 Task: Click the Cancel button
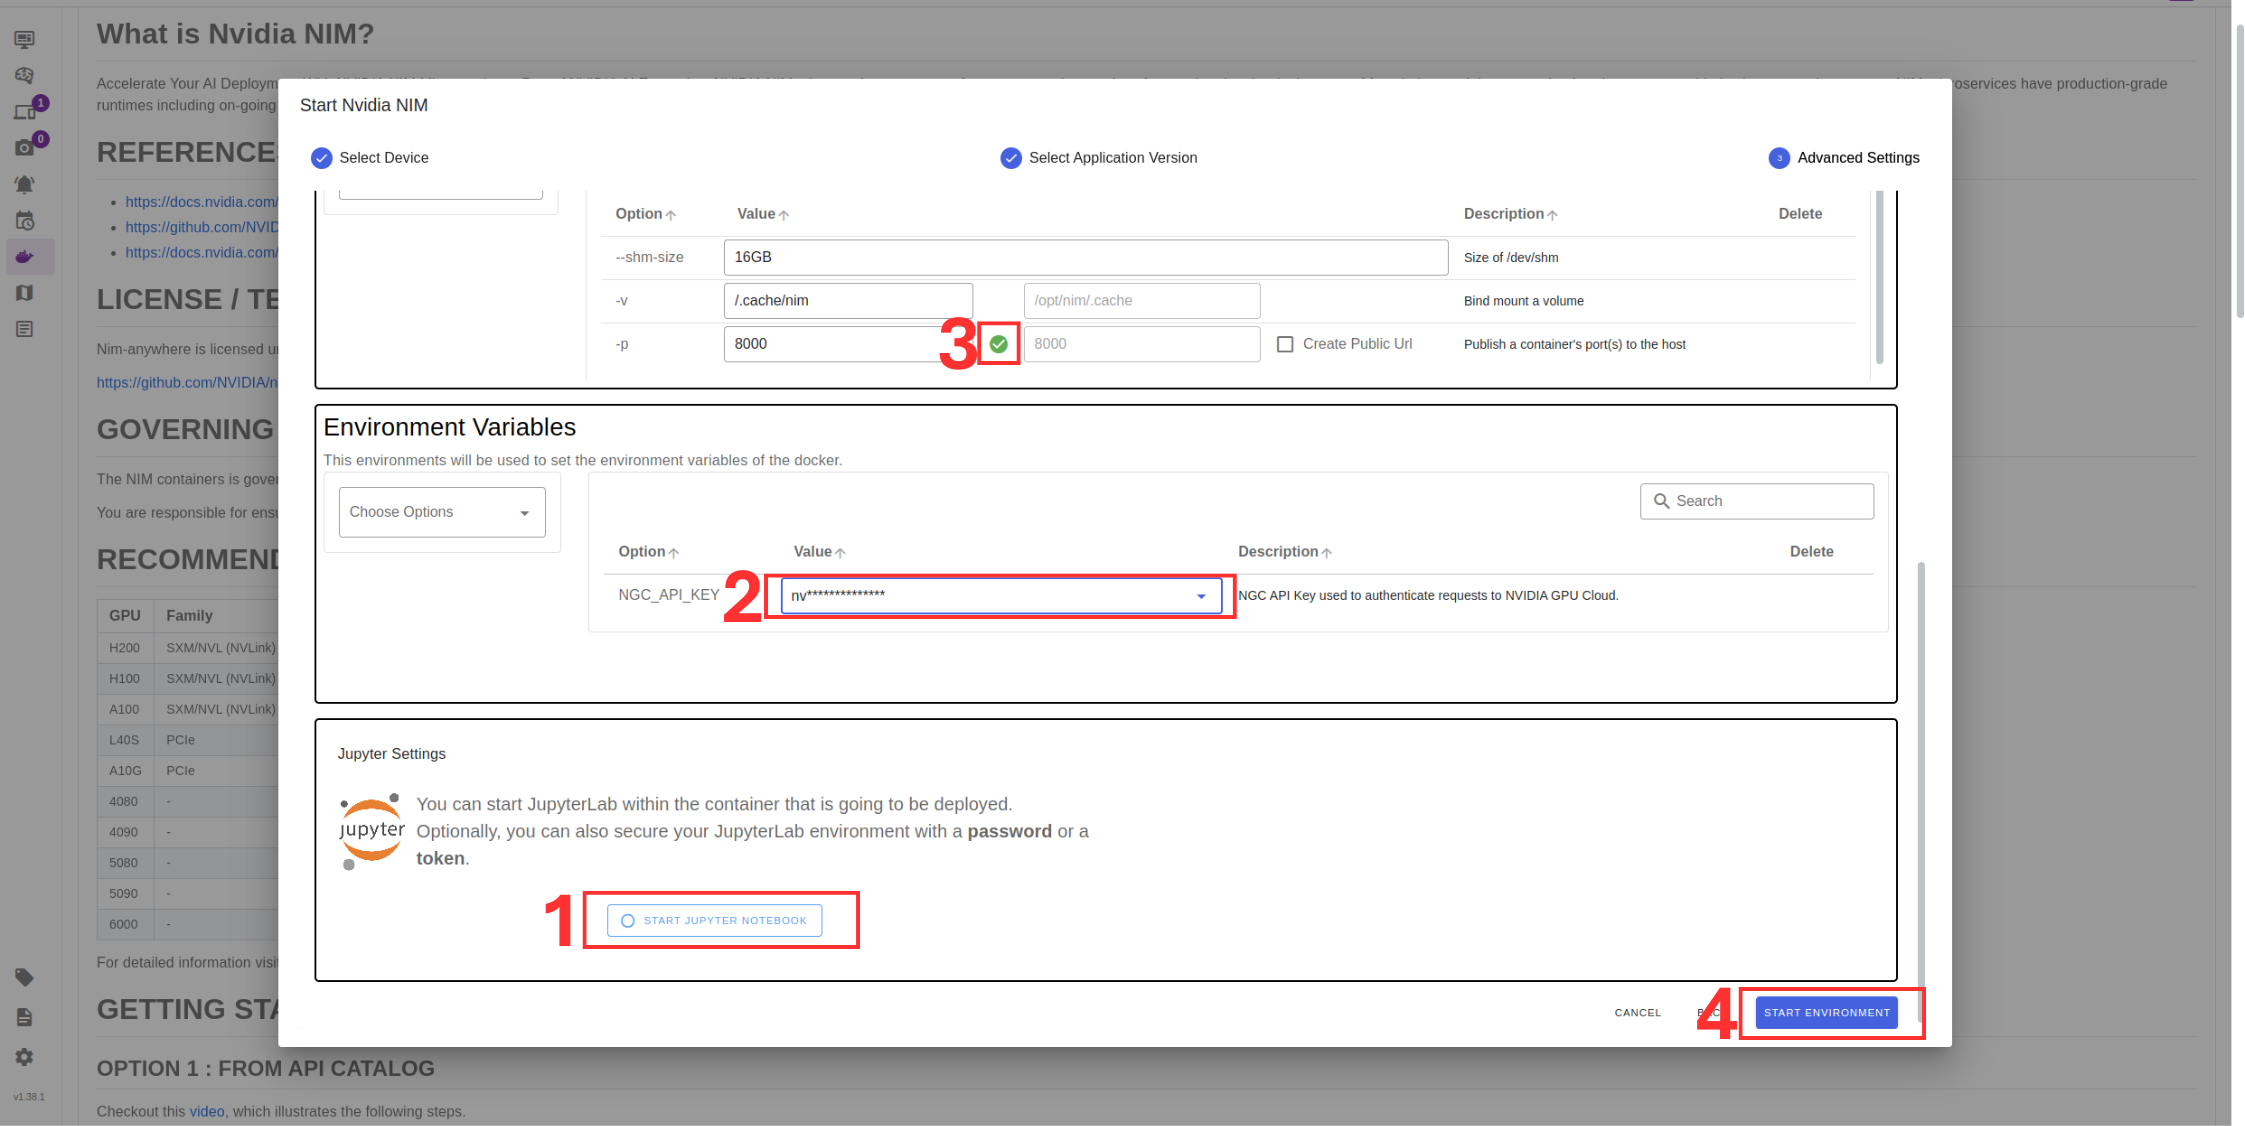[1638, 1013]
